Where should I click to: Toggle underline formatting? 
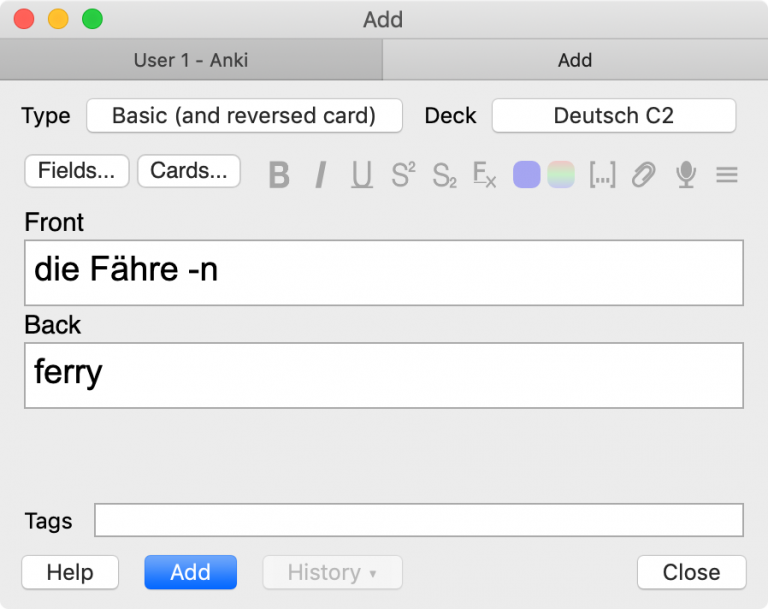coord(362,174)
